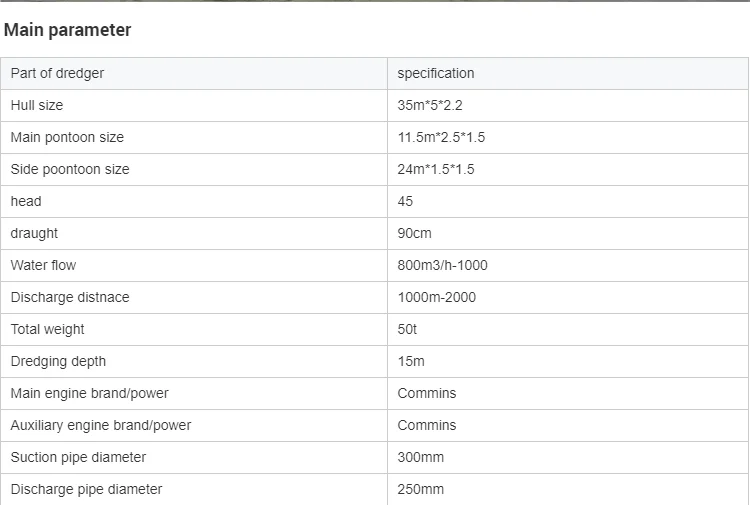Image resolution: width=750 pixels, height=505 pixels.
Task: Click the 'Main pontoon size' label
Action: (67, 137)
